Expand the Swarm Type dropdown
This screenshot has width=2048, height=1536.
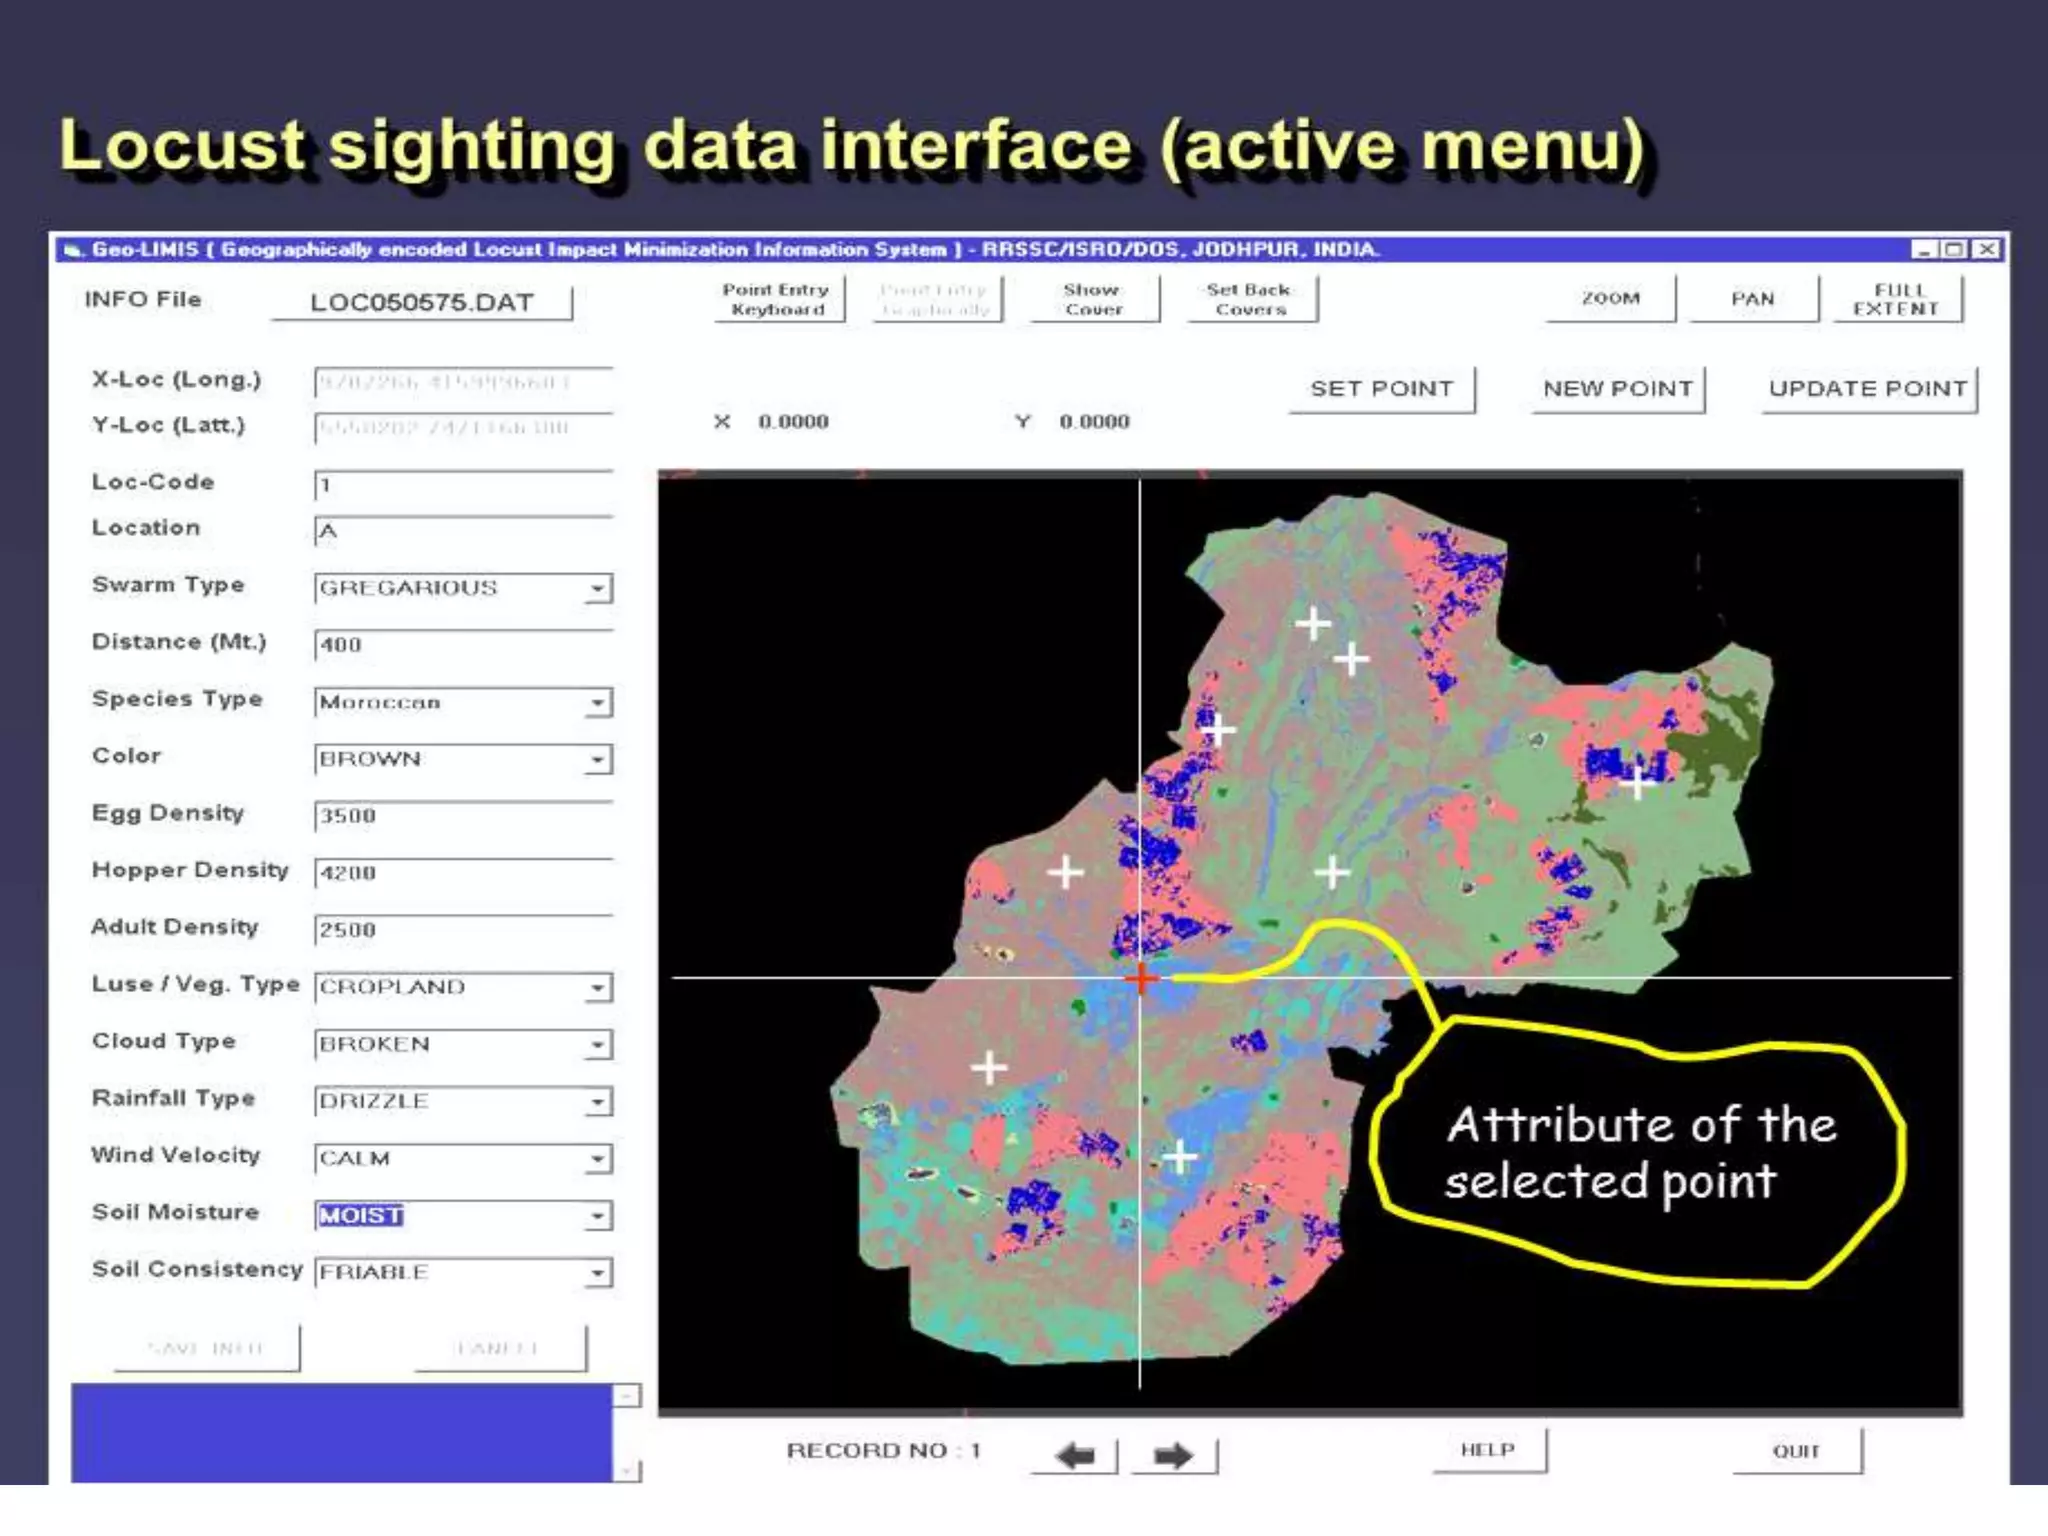597,589
